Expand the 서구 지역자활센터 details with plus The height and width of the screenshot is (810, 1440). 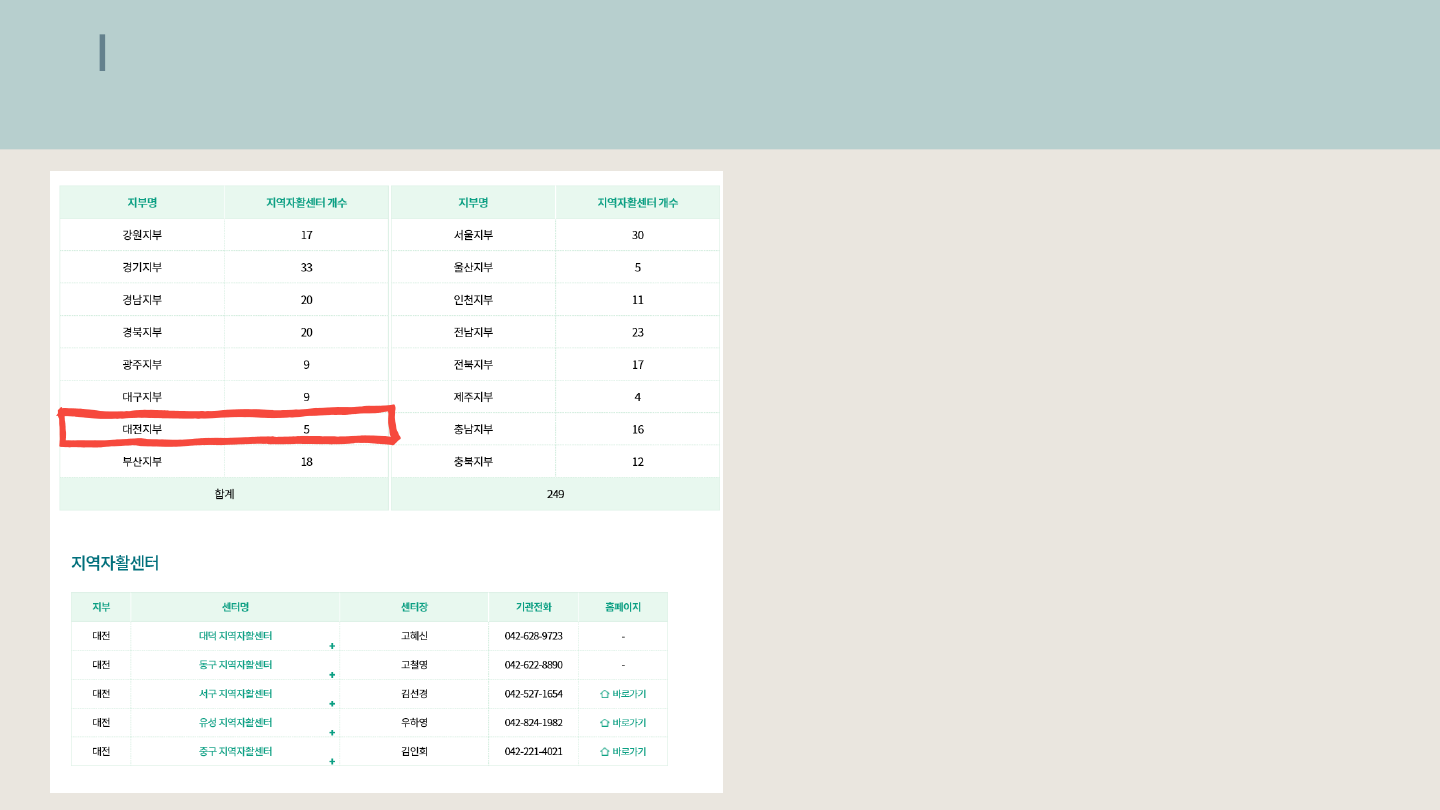tap(332, 704)
